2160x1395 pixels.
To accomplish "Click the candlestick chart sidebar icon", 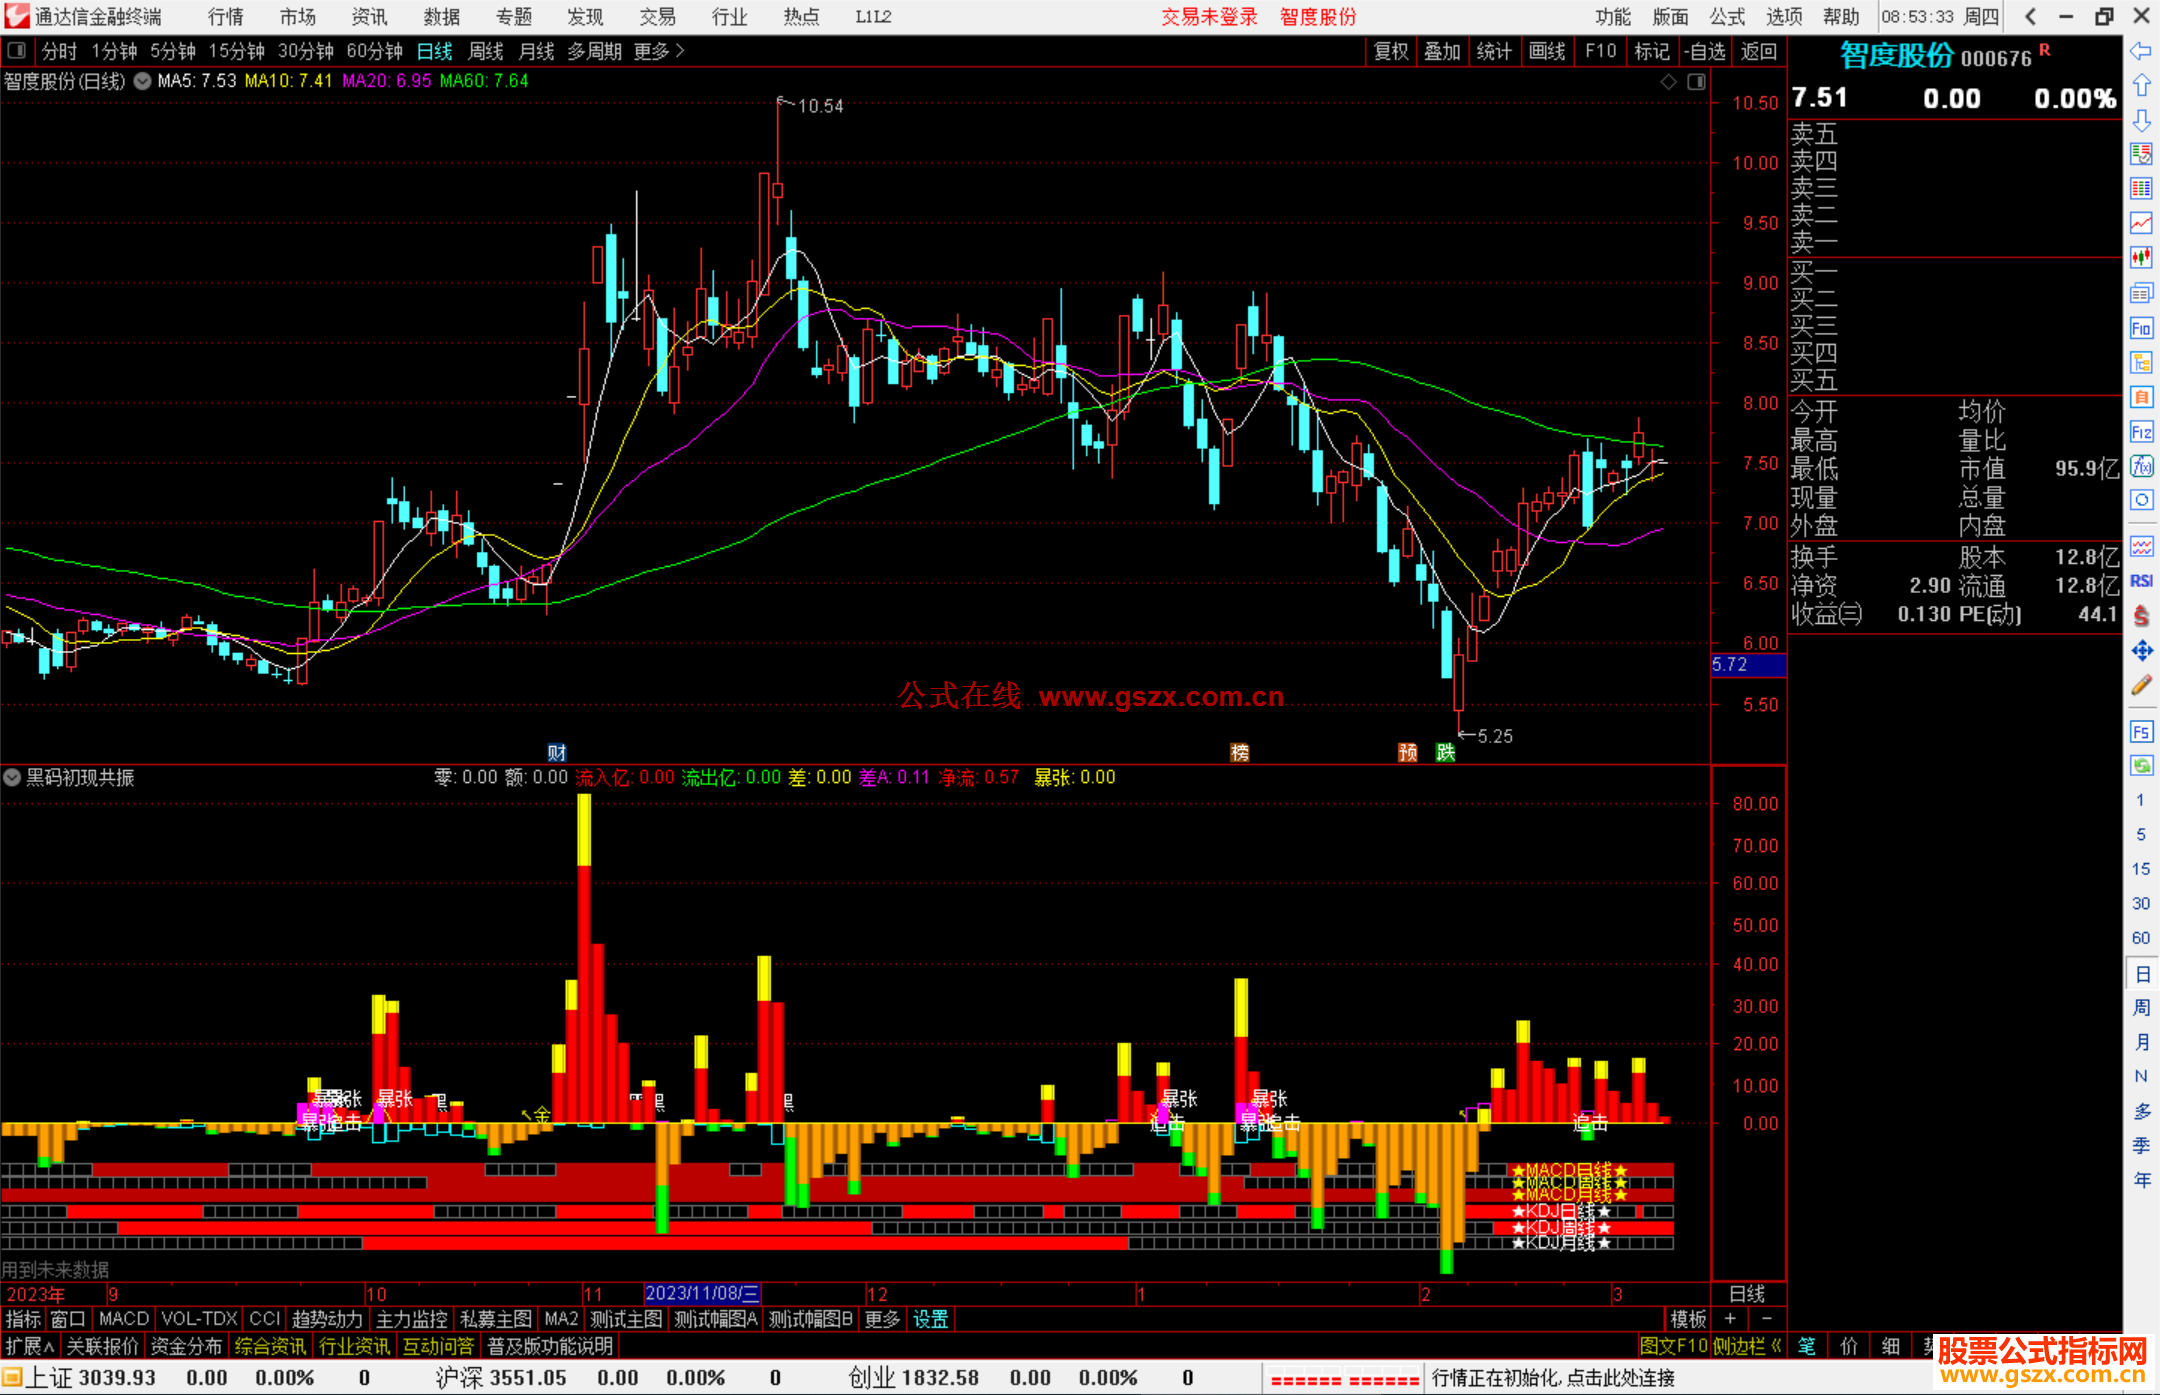I will tap(2141, 258).
